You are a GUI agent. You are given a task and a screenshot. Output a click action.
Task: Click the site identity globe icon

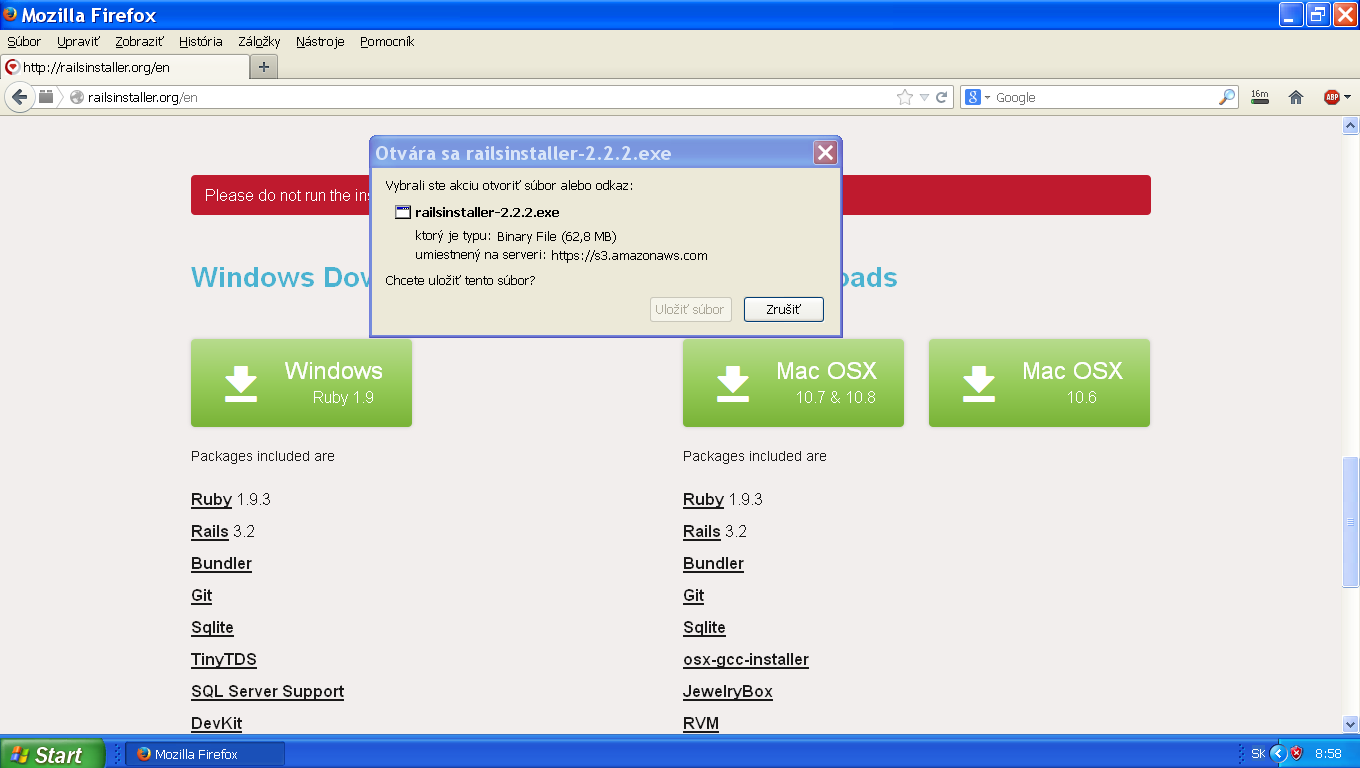(x=77, y=97)
